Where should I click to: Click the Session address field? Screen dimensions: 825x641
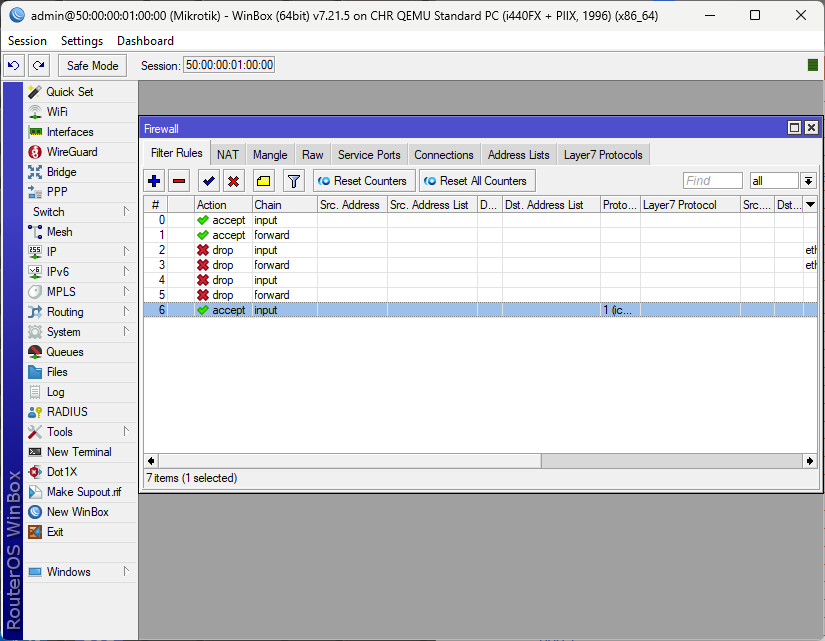tap(229, 65)
